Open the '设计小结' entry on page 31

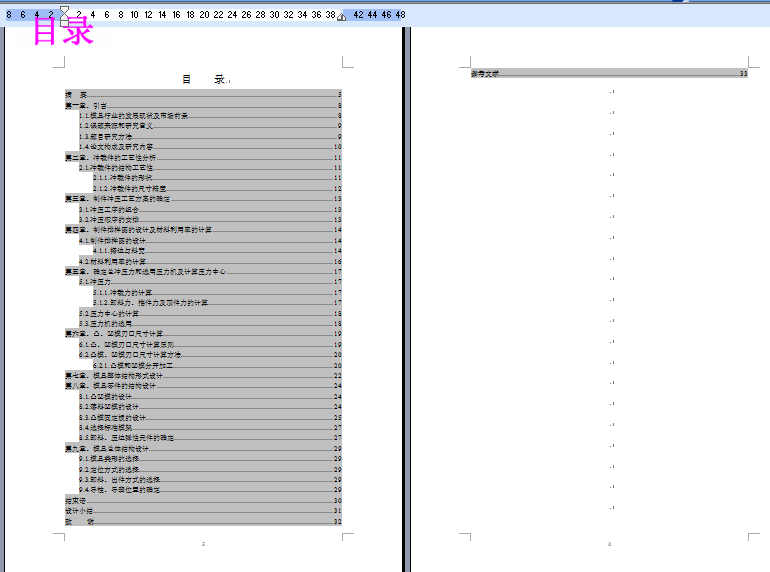coord(203,511)
